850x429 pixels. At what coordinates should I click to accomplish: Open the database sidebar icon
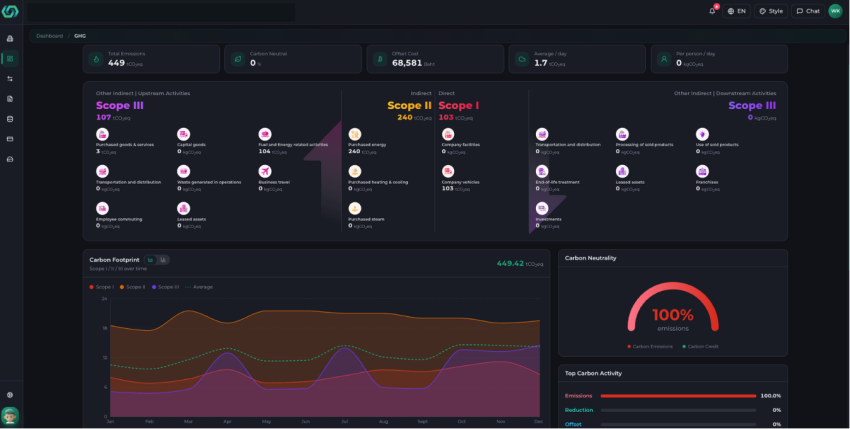(10, 119)
